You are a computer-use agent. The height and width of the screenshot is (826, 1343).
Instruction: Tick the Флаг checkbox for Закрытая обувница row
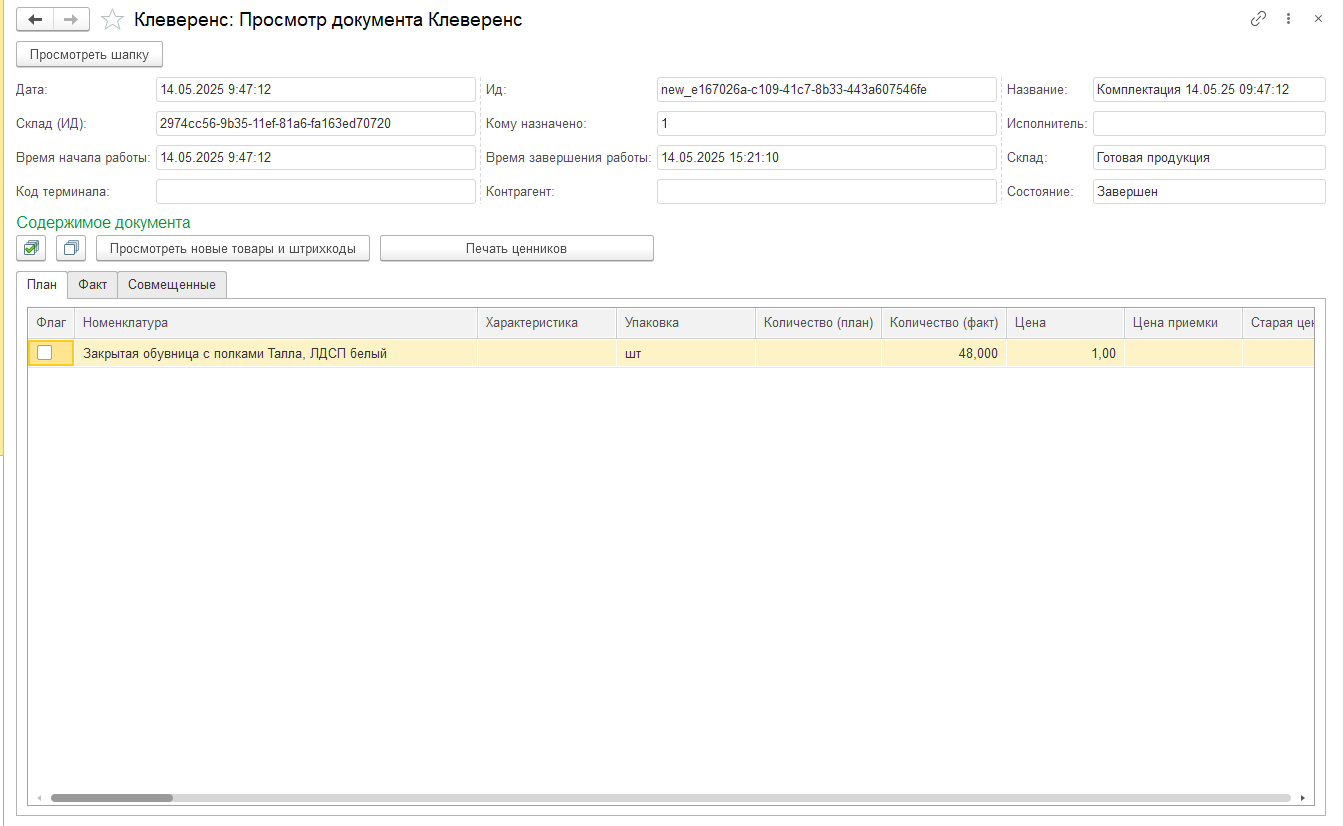click(45, 353)
